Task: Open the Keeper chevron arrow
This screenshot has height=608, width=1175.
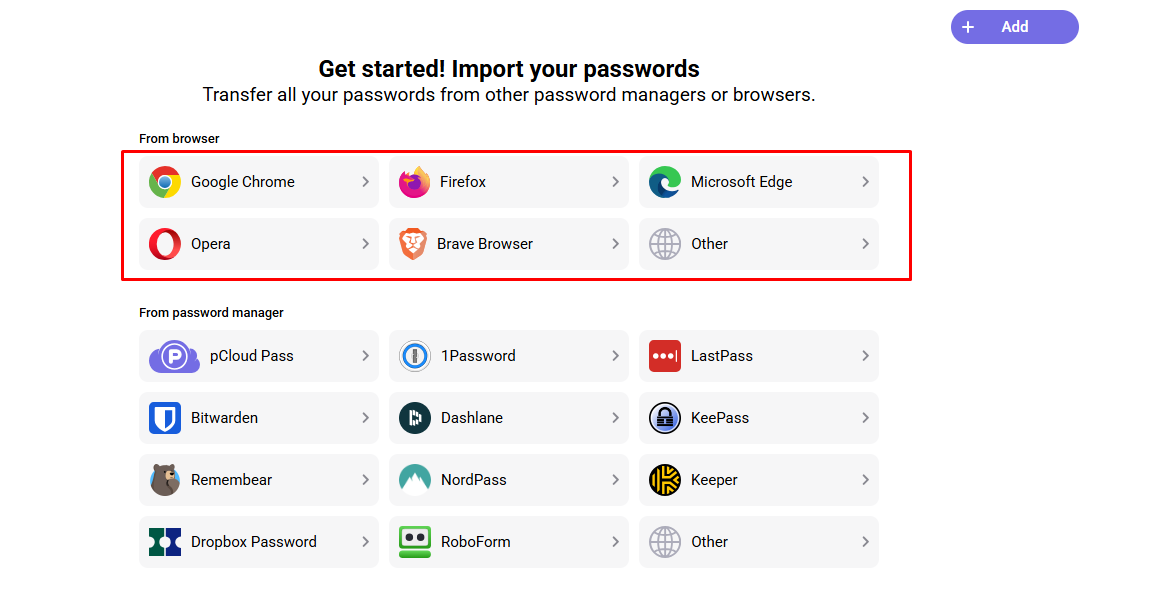Action: (865, 480)
